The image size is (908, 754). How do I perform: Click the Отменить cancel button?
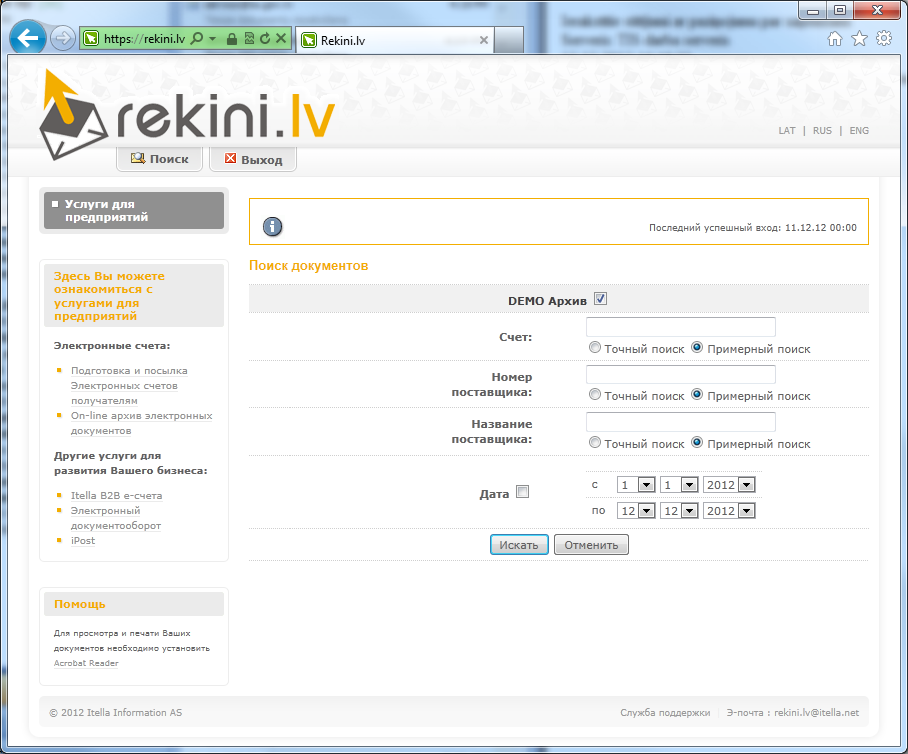tap(591, 545)
